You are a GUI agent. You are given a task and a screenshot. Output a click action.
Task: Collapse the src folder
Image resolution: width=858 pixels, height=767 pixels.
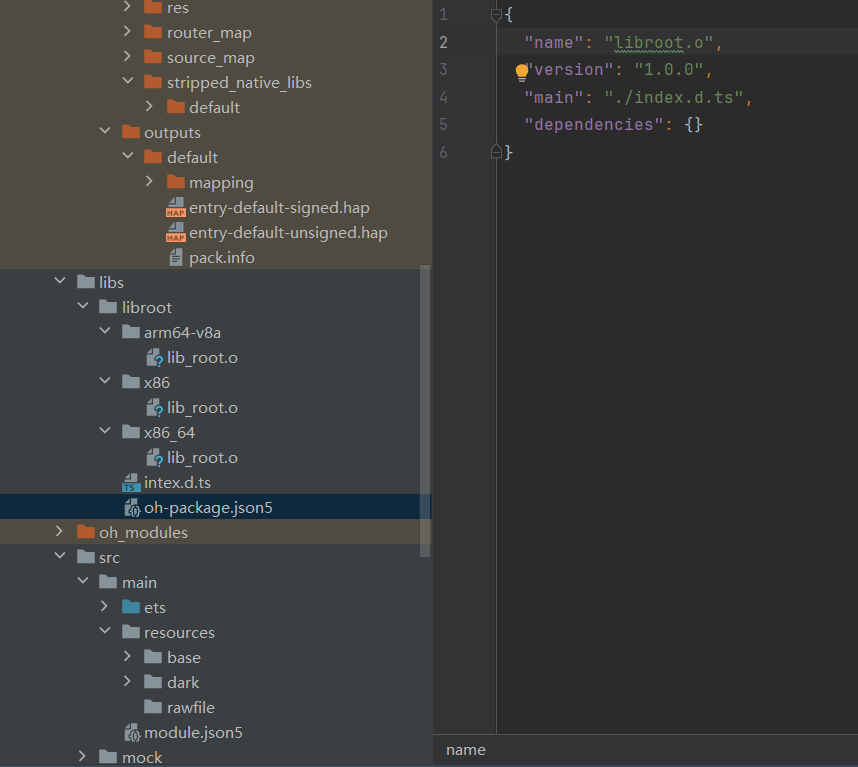[x=60, y=556]
